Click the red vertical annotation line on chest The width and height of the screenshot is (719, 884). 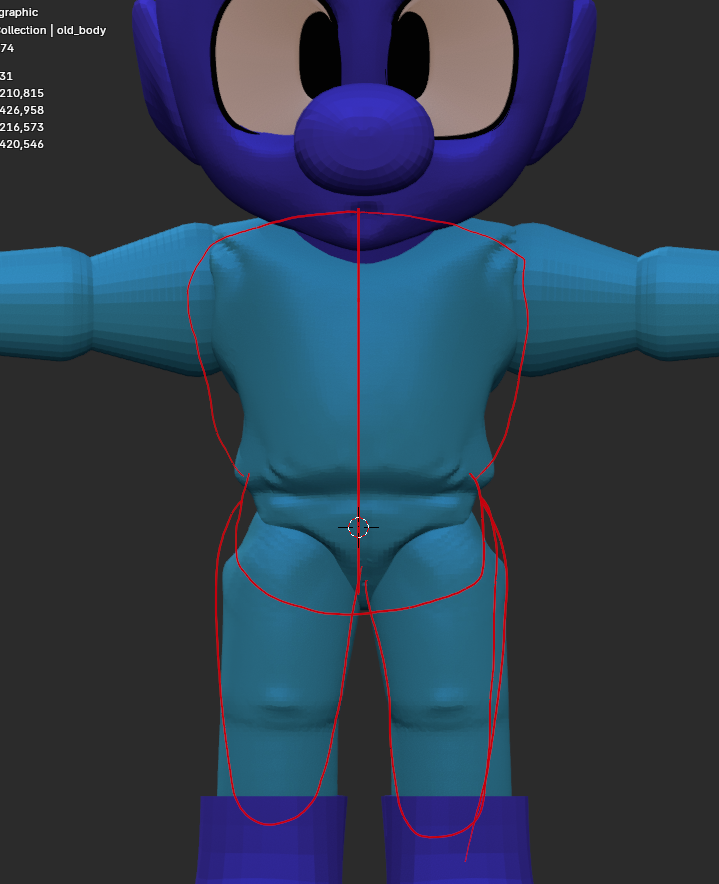(x=358, y=350)
